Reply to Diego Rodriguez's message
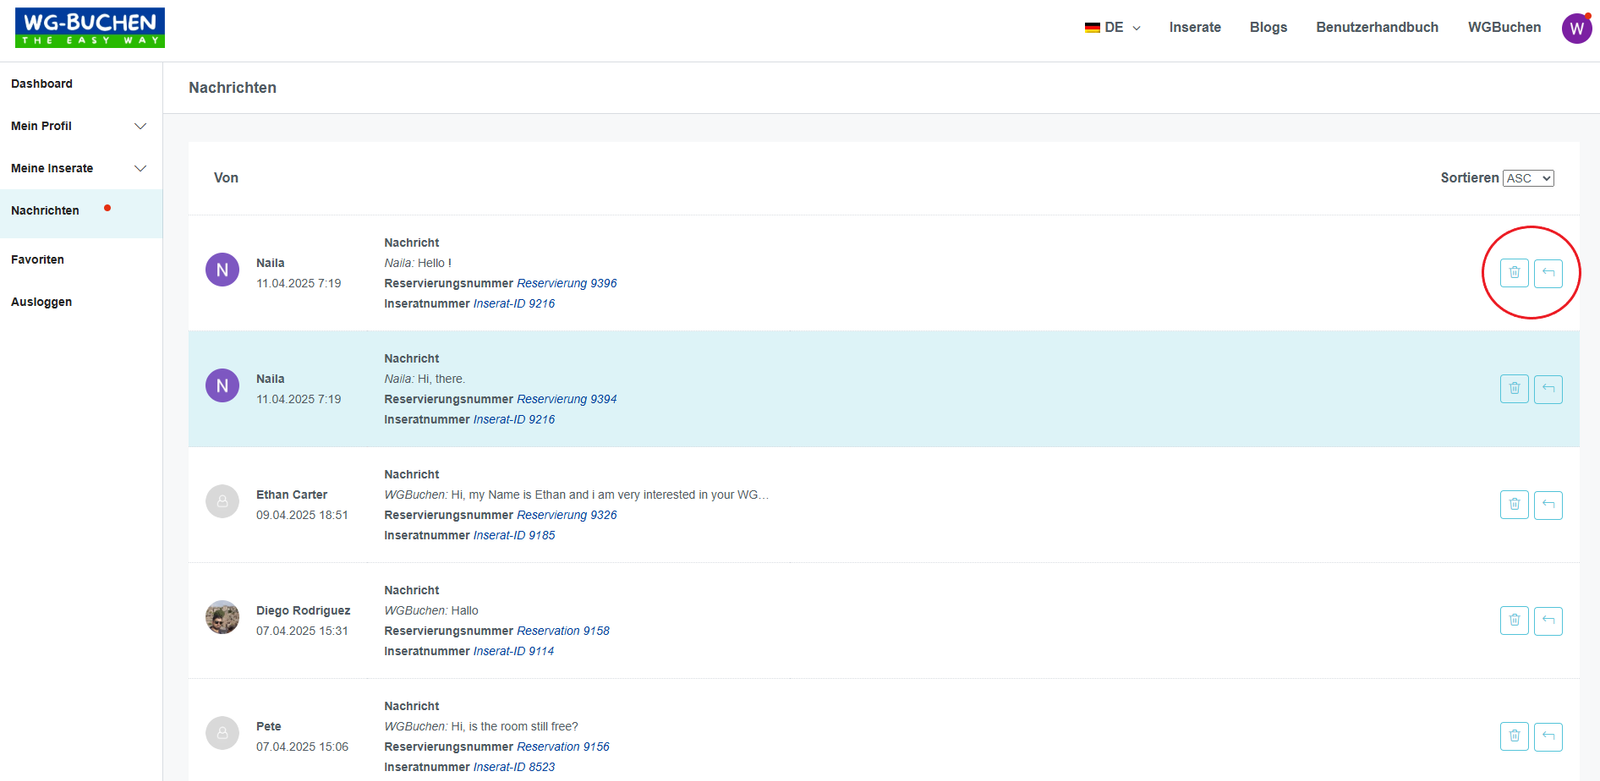 (x=1548, y=621)
